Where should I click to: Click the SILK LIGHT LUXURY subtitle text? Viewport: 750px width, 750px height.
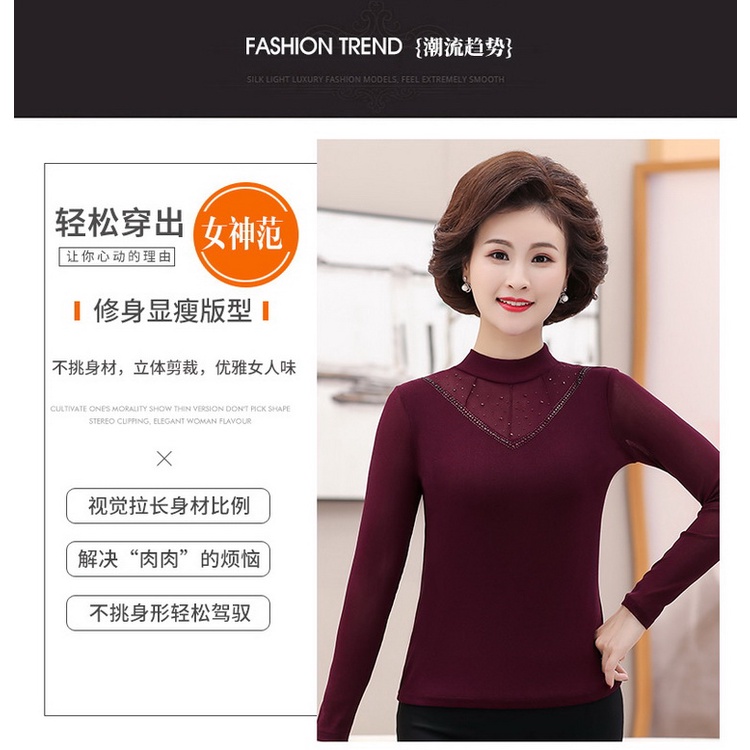(375, 79)
